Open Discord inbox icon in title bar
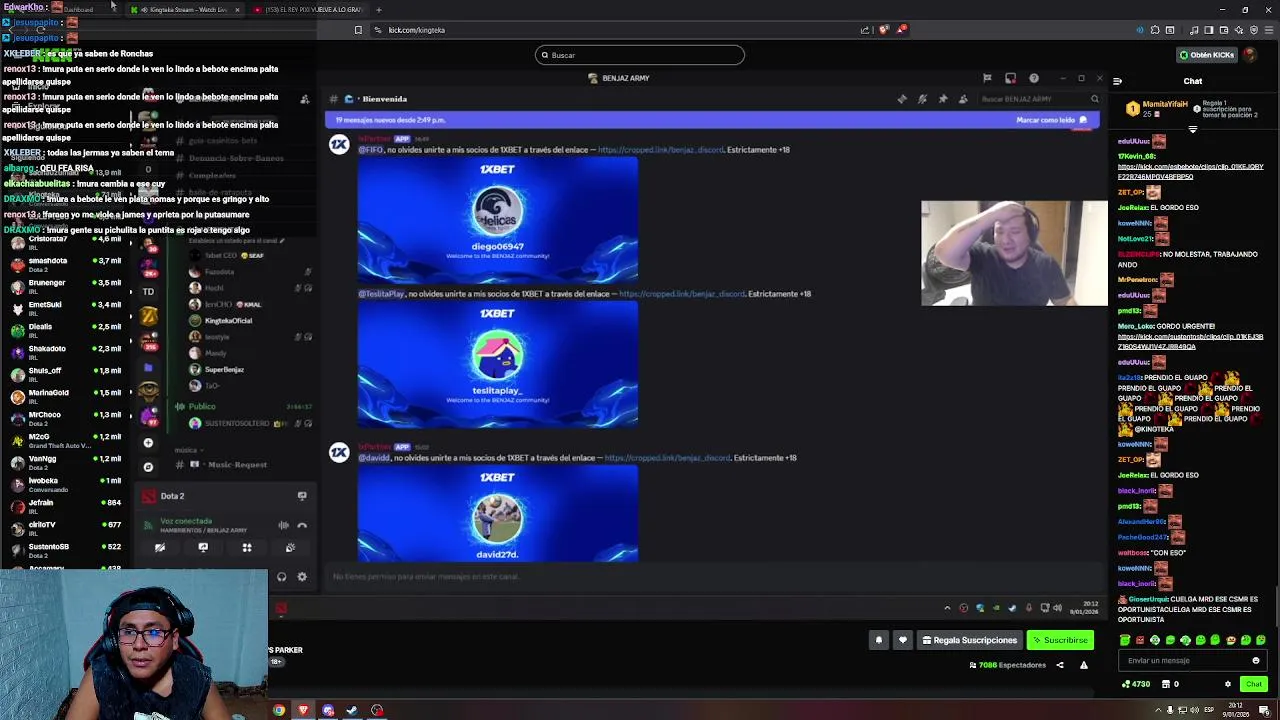The image size is (1280, 720). (1010, 78)
